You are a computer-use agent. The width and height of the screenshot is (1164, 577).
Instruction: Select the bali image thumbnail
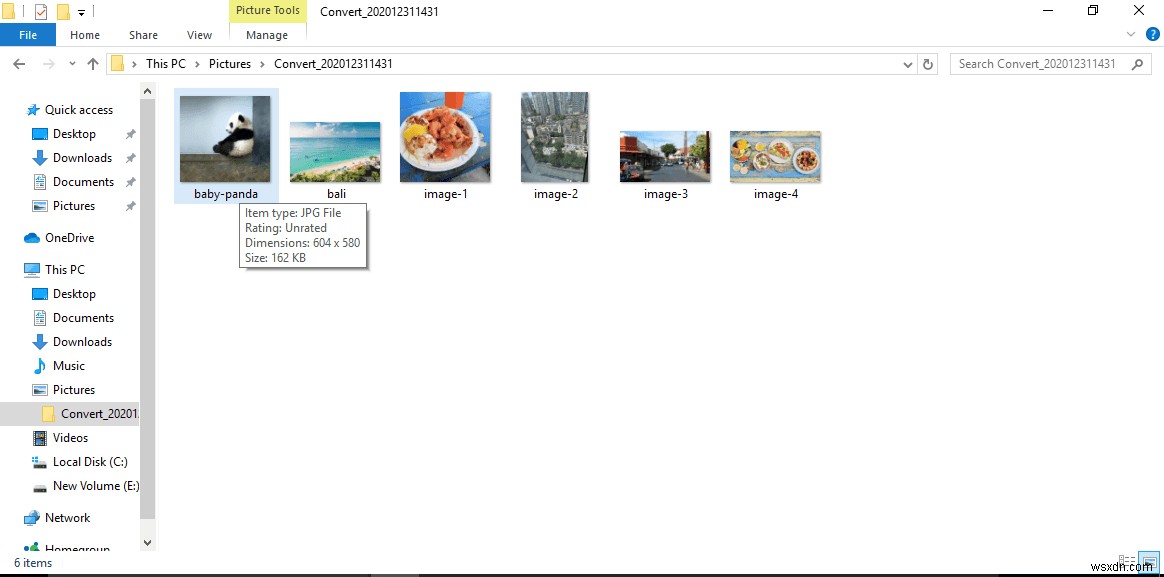[x=334, y=150]
